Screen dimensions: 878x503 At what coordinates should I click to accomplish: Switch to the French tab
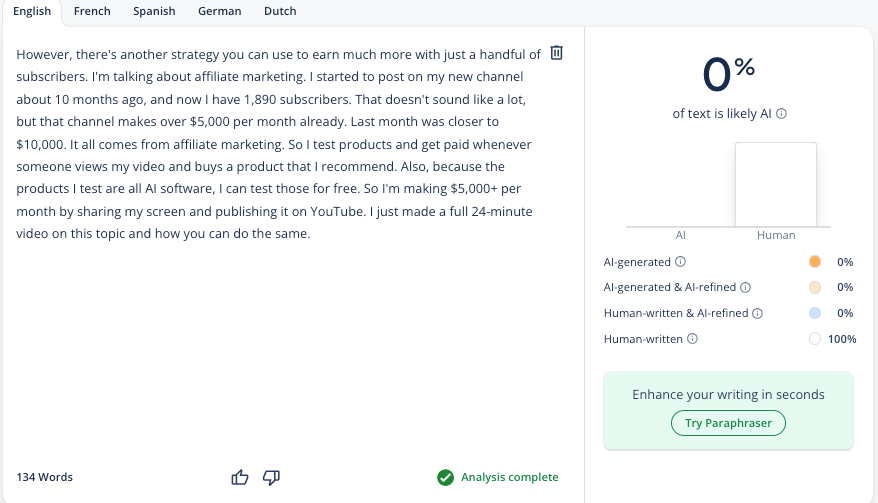coord(92,11)
